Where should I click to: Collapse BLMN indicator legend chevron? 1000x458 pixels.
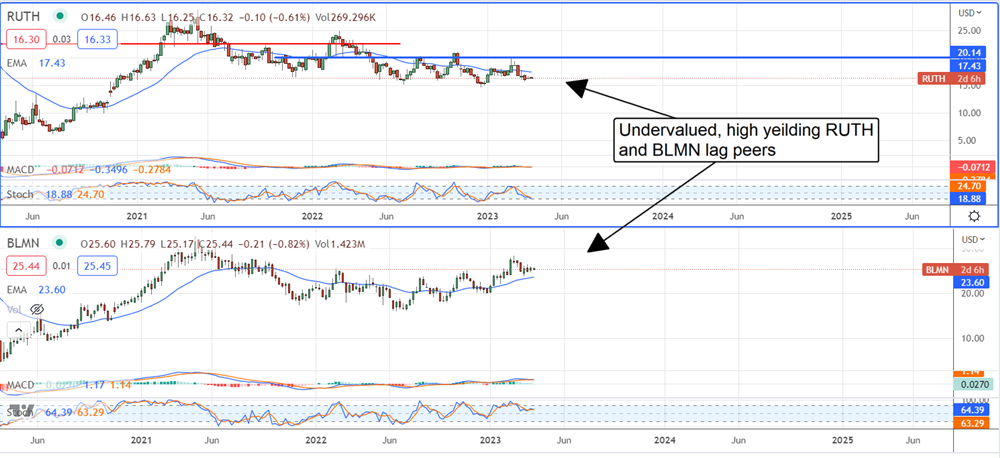(18, 330)
